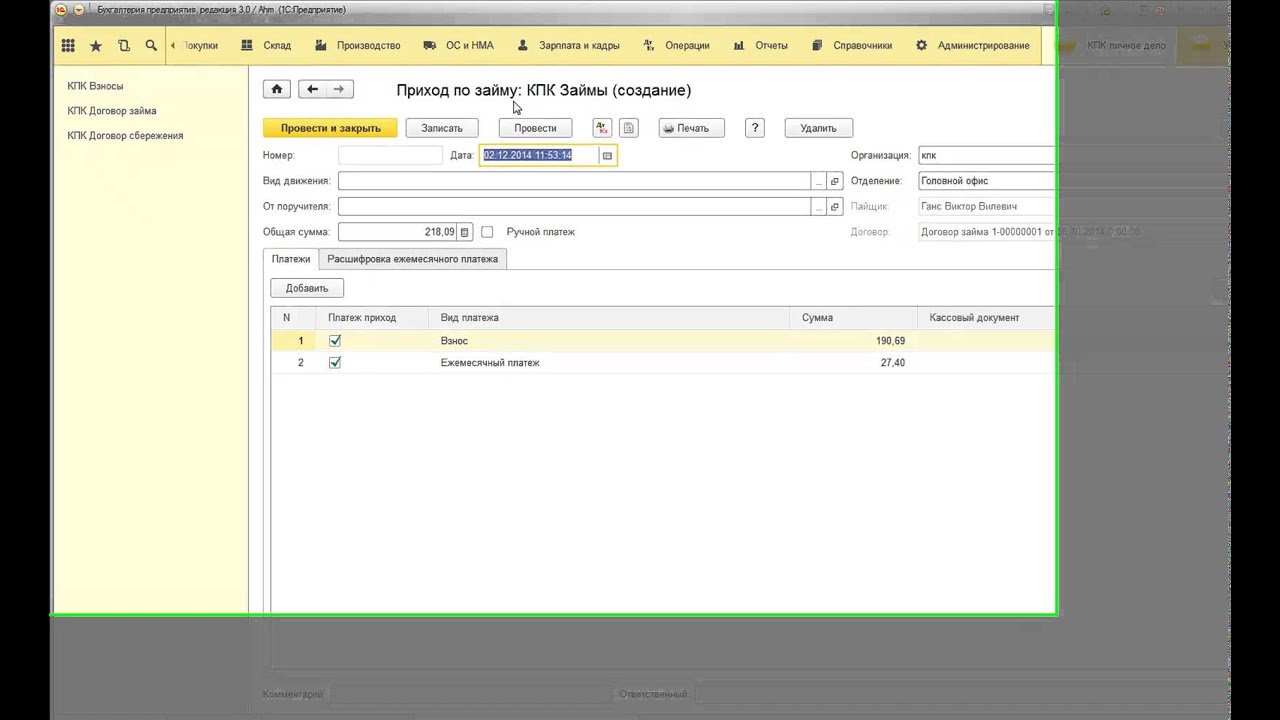1280x720 pixels.
Task: Select the Ежемесячный платеж cell
Action: (x=610, y=363)
